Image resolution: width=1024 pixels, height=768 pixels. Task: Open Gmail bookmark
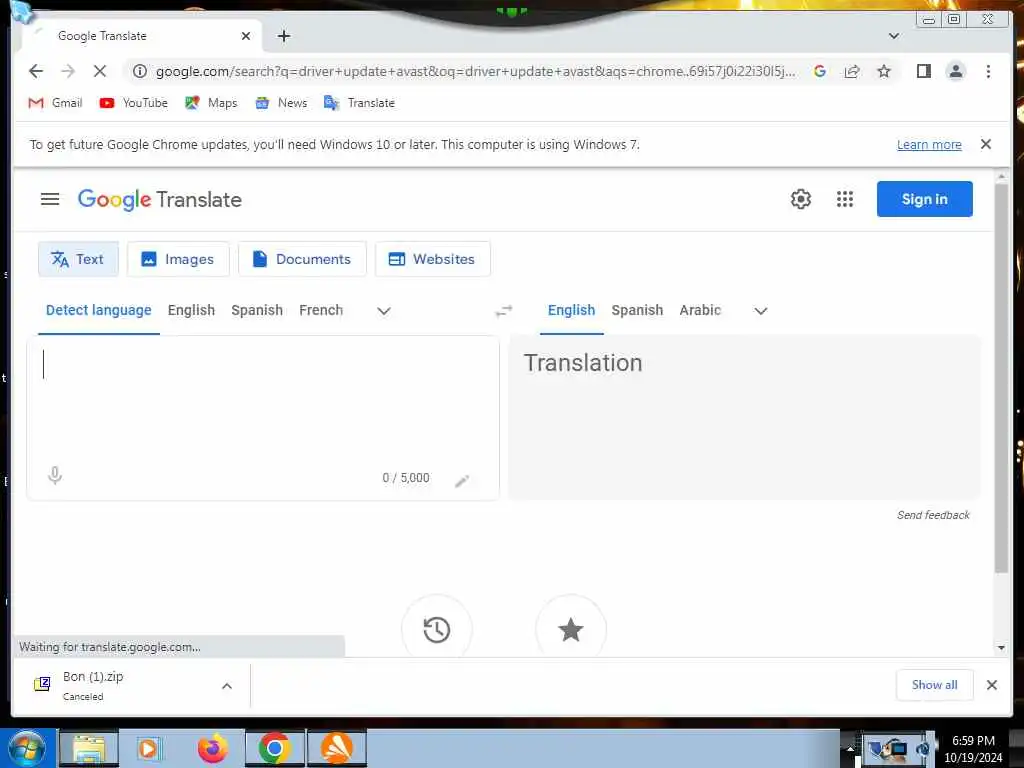pos(56,103)
